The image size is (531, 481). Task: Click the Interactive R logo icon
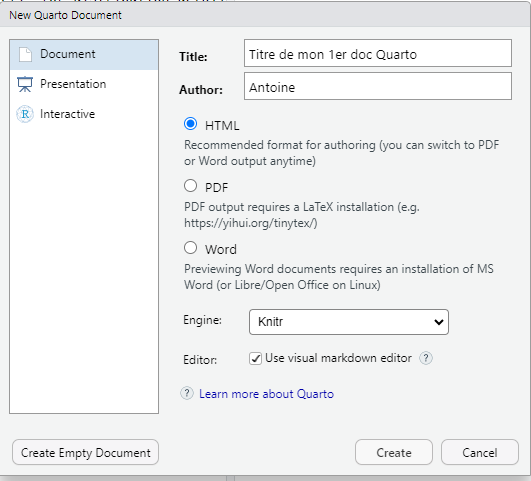pyautogui.click(x=25, y=114)
